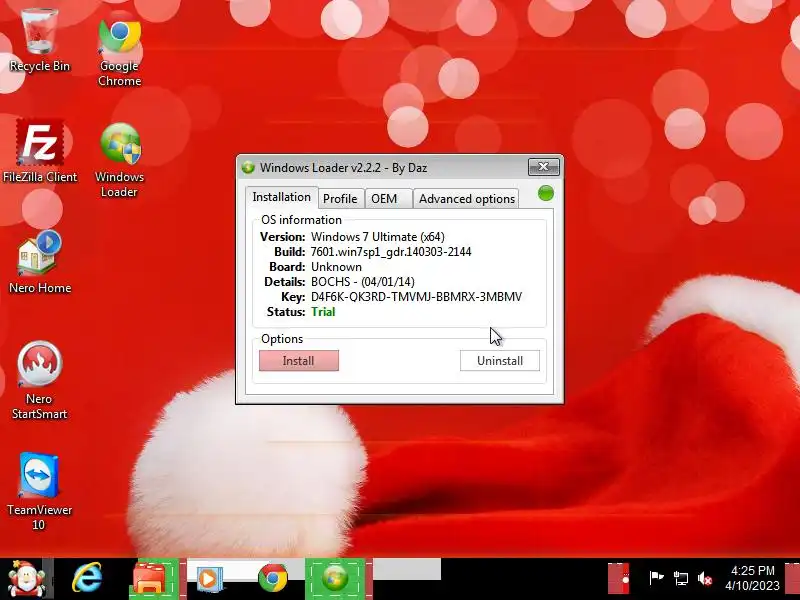The width and height of the screenshot is (800, 600).
Task: Click the green Trial status text
Action: point(323,312)
